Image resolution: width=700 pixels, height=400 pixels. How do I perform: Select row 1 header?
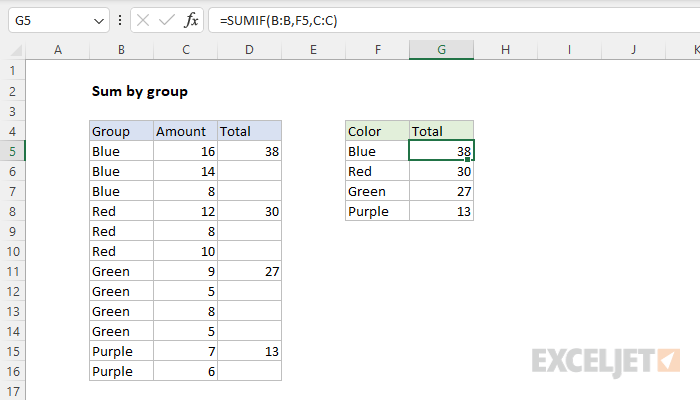[x=12, y=71]
